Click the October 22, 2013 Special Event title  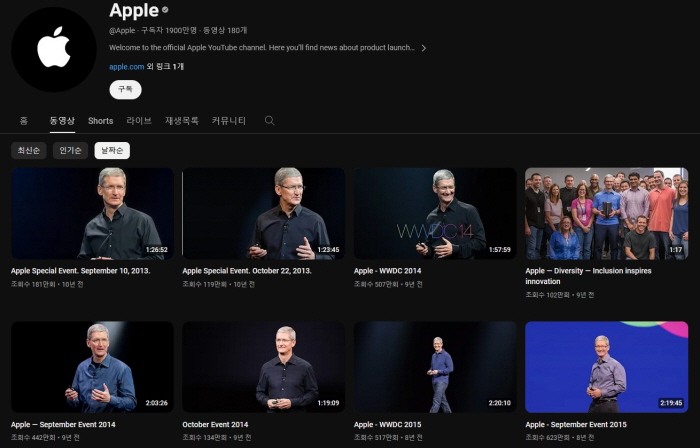246,270
